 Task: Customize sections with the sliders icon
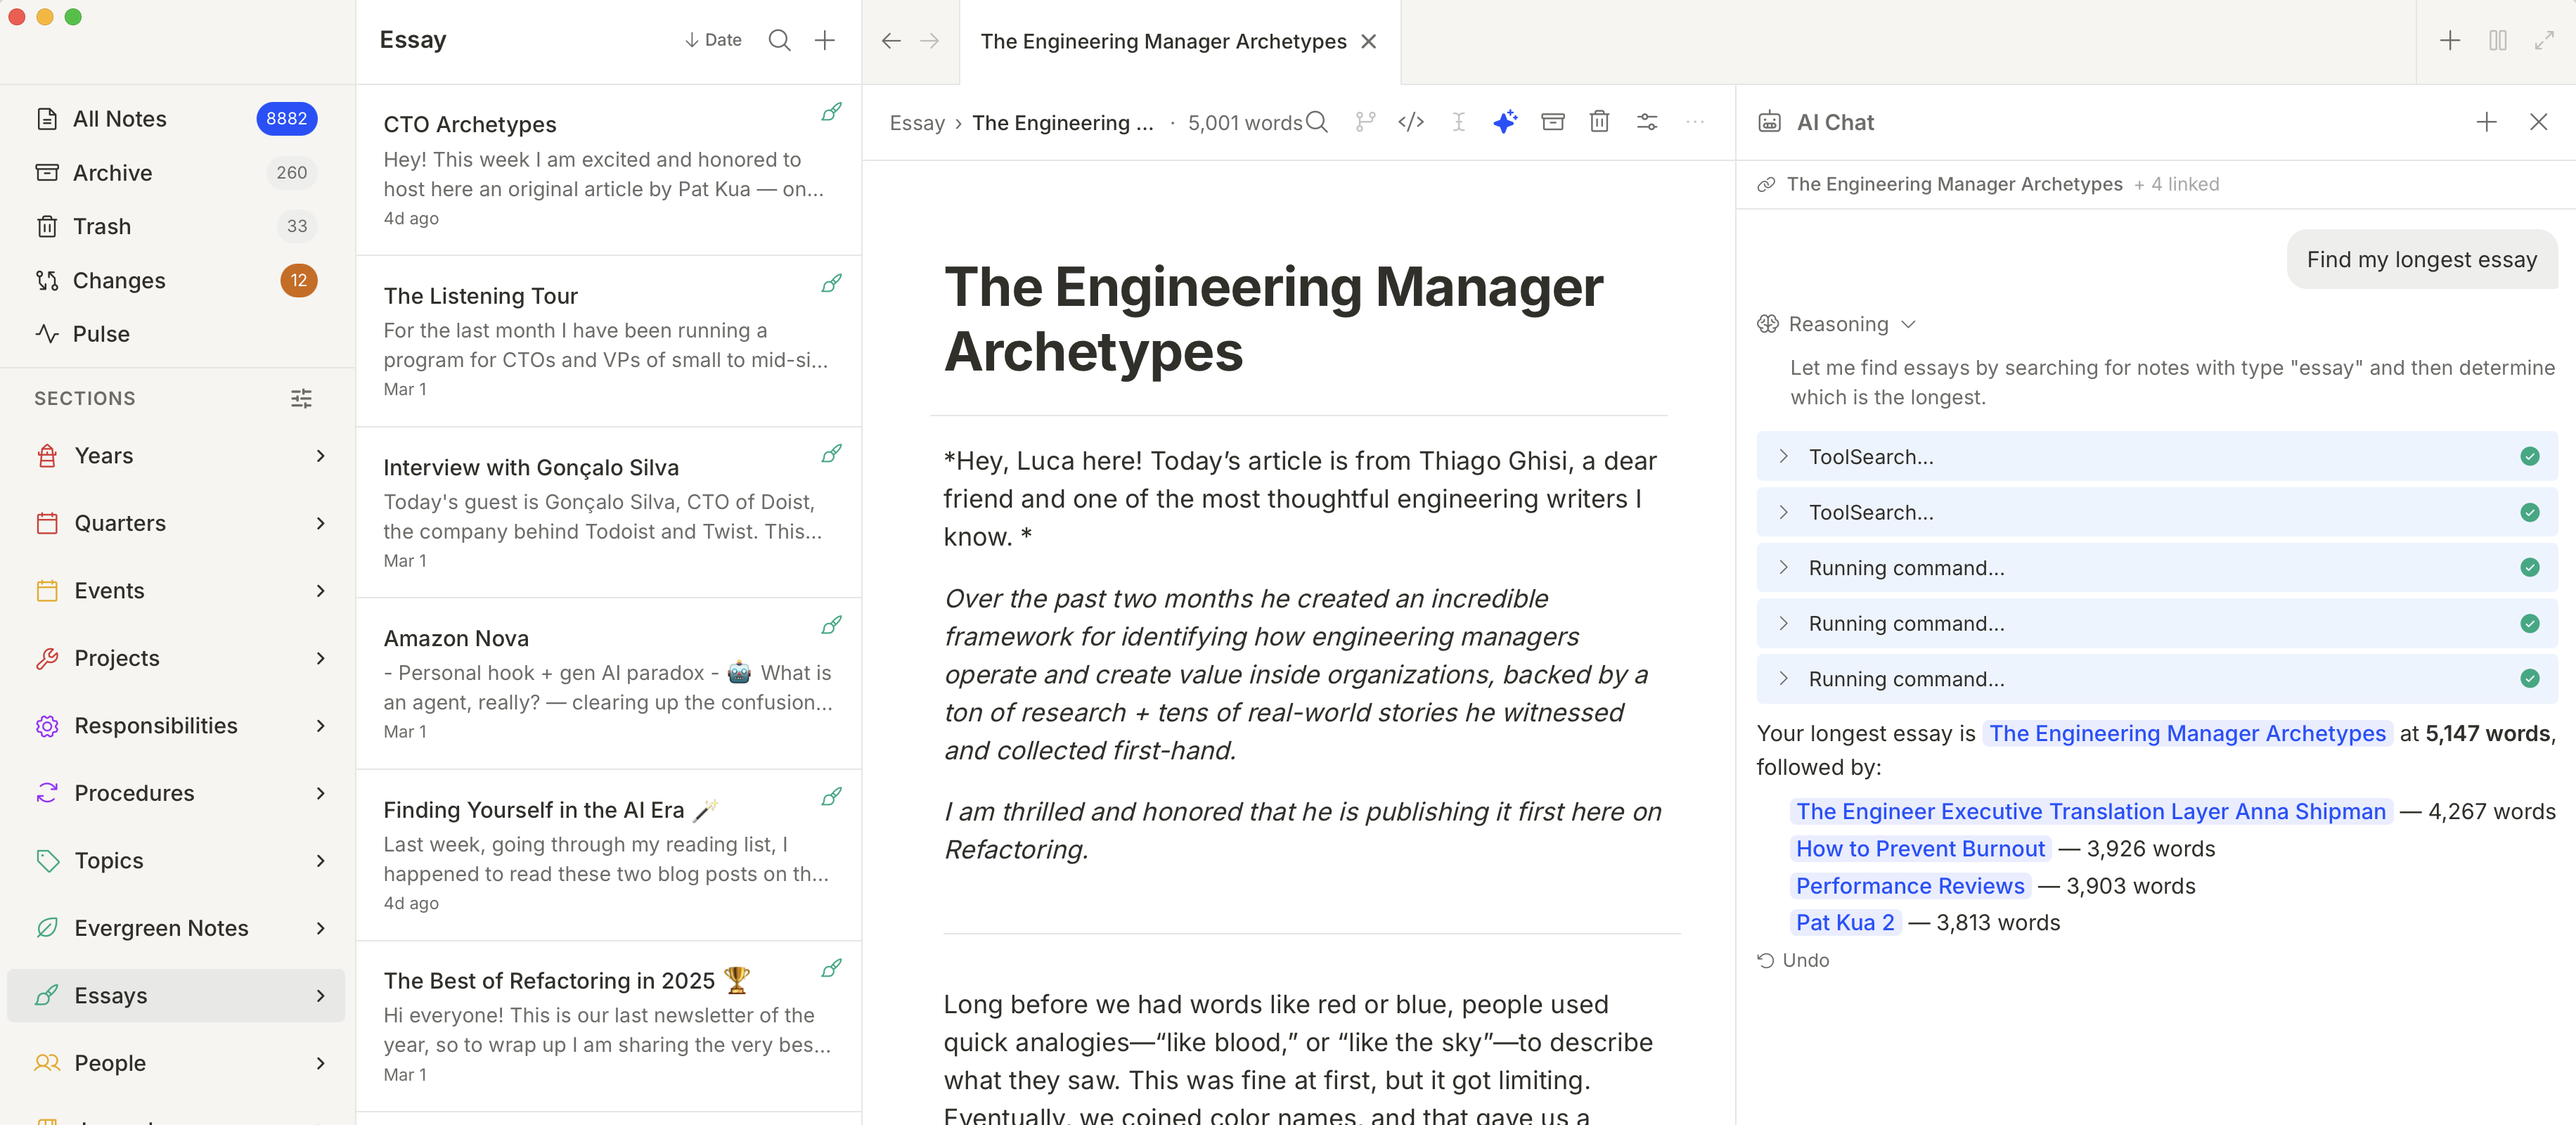click(x=301, y=398)
